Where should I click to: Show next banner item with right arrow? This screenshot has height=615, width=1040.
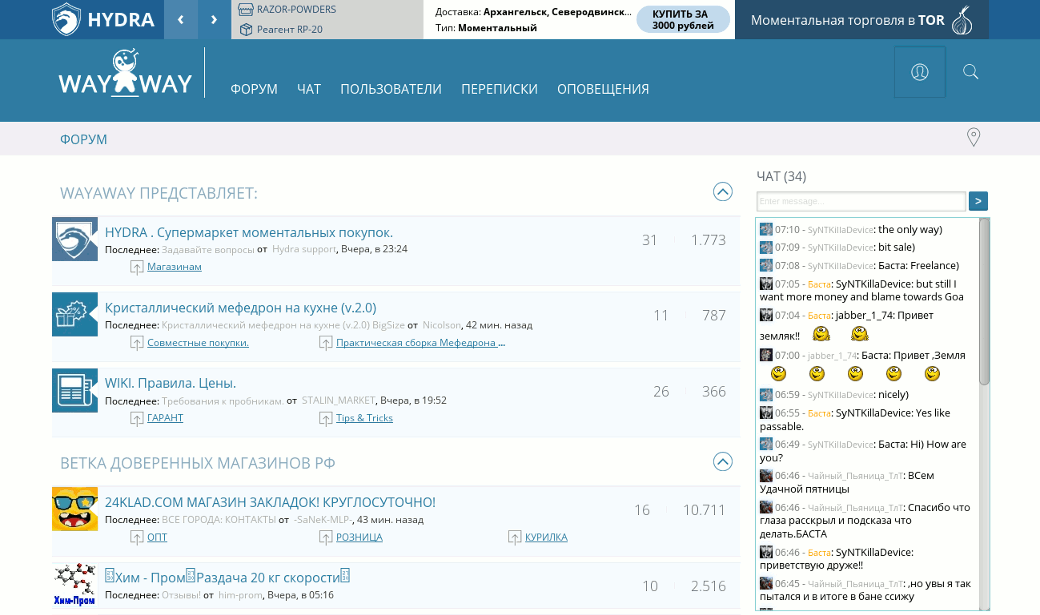[x=214, y=19]
